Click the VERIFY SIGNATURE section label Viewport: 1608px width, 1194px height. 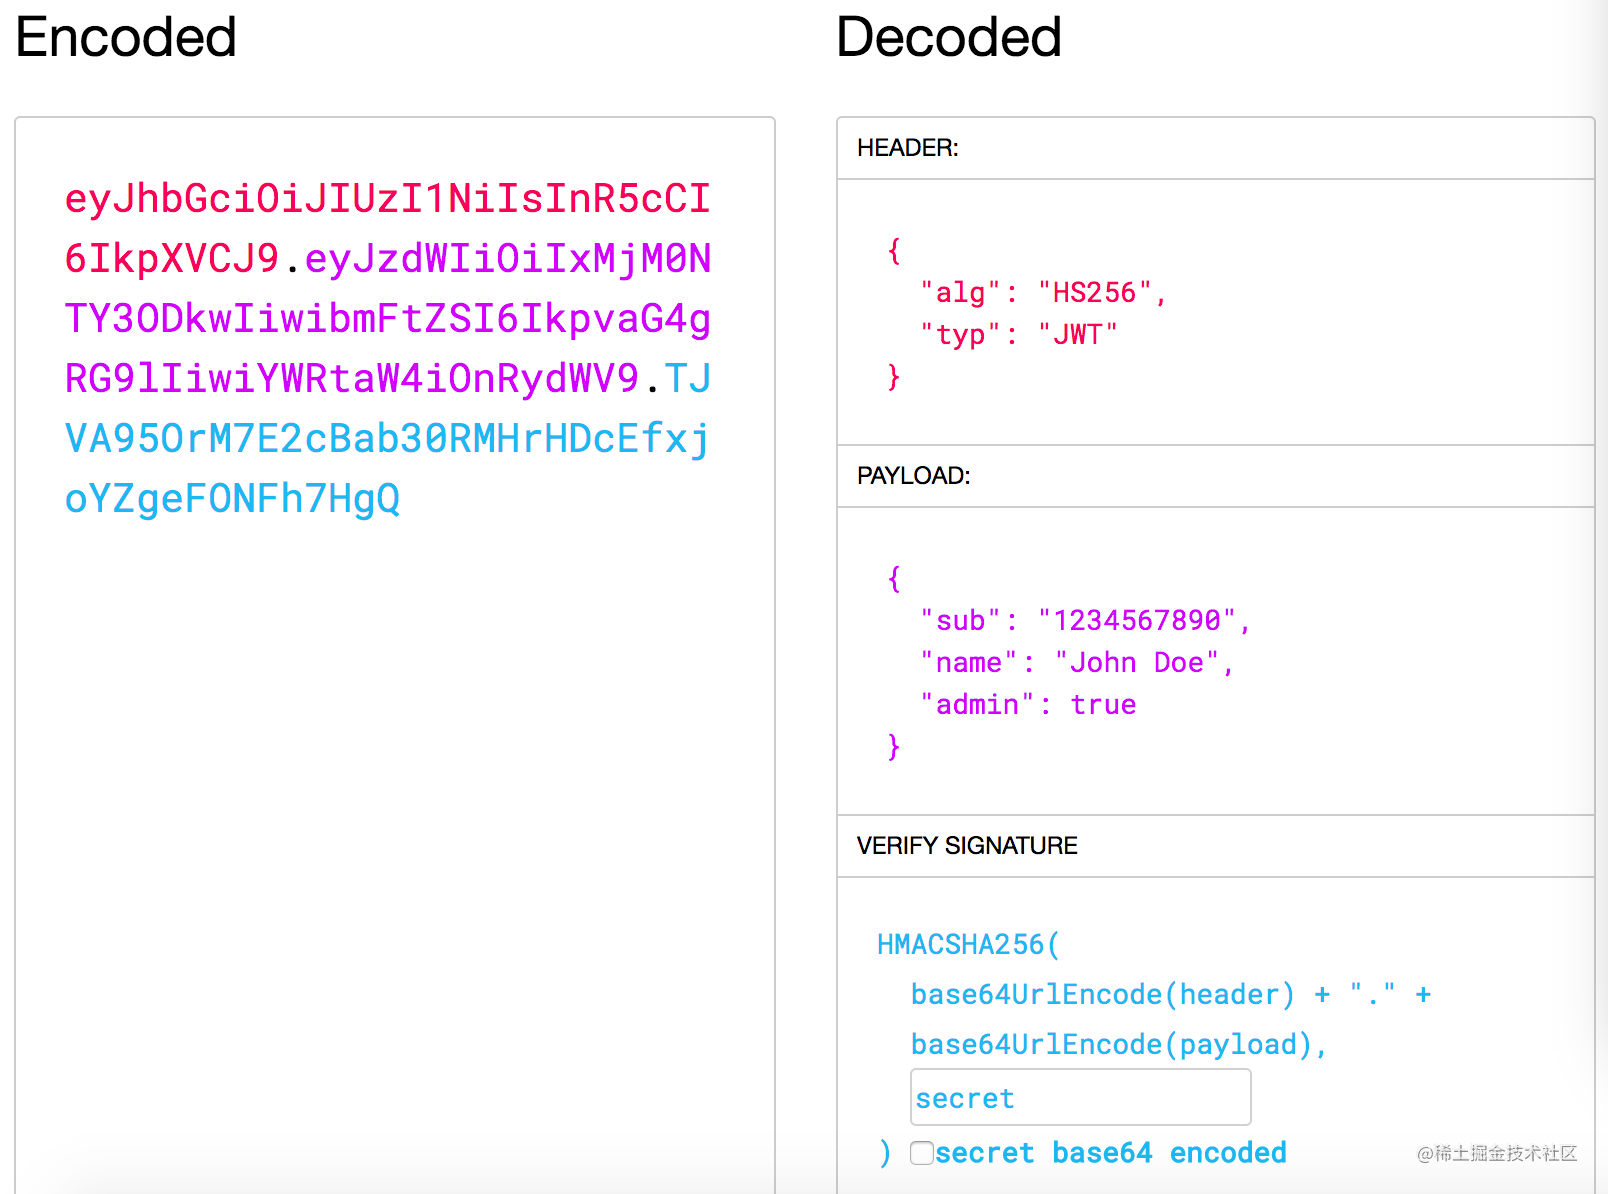click(x=967, y=846)
